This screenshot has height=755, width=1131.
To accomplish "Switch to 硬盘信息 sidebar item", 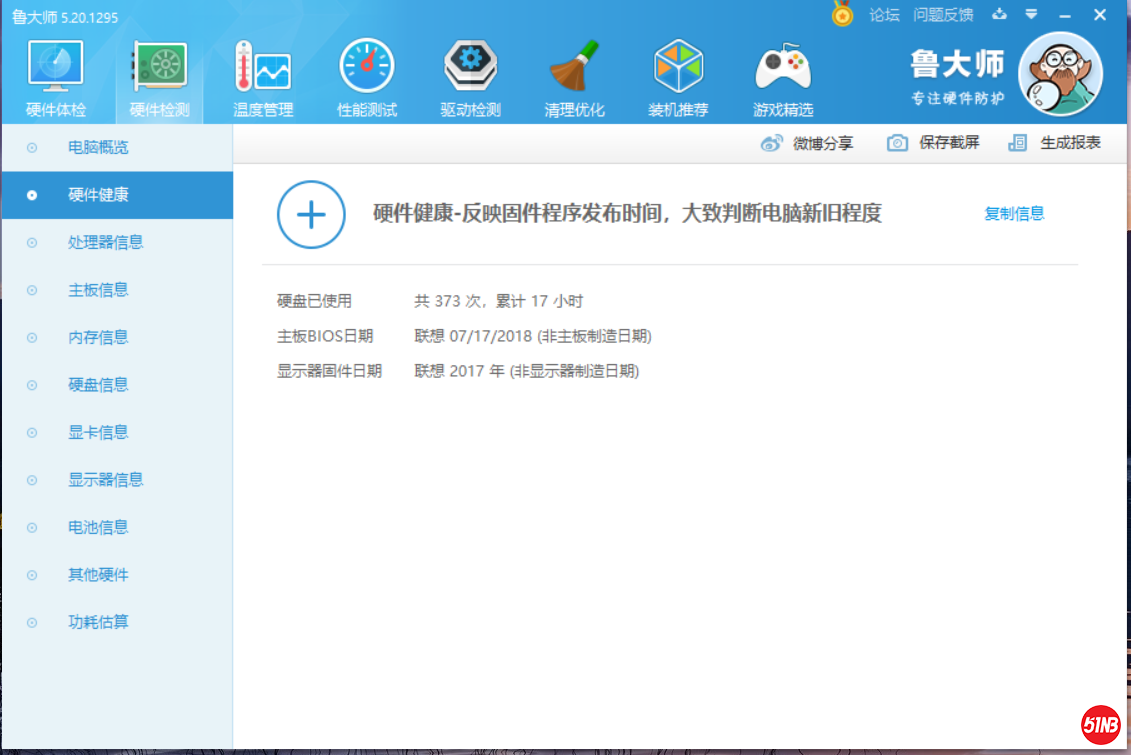I will point(98,385).
